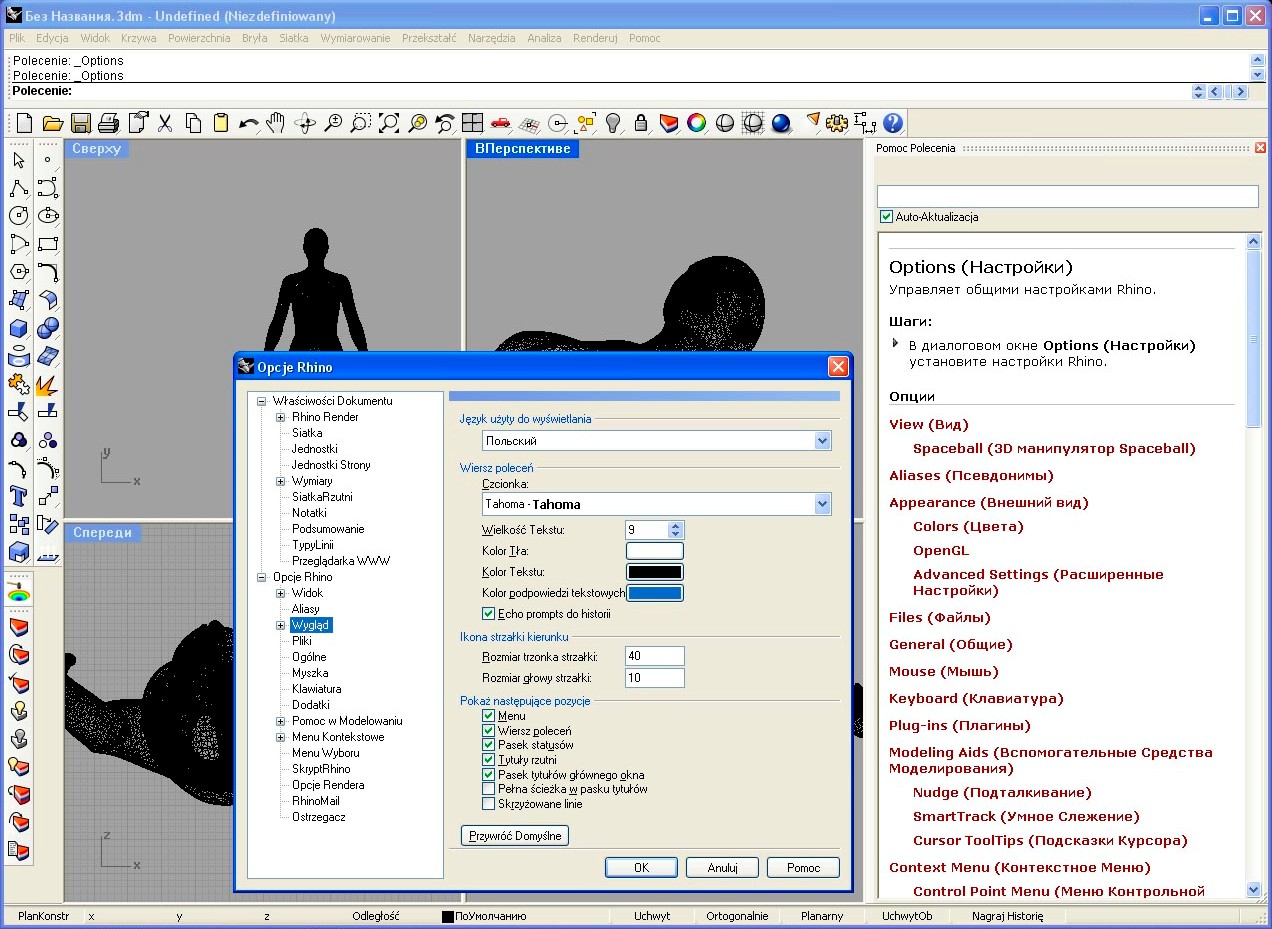The width and height of the screenshot is (1272, 929).
Task: Expand the Pomoc w Modelowaniu tree node
Action: click(281, 721)
